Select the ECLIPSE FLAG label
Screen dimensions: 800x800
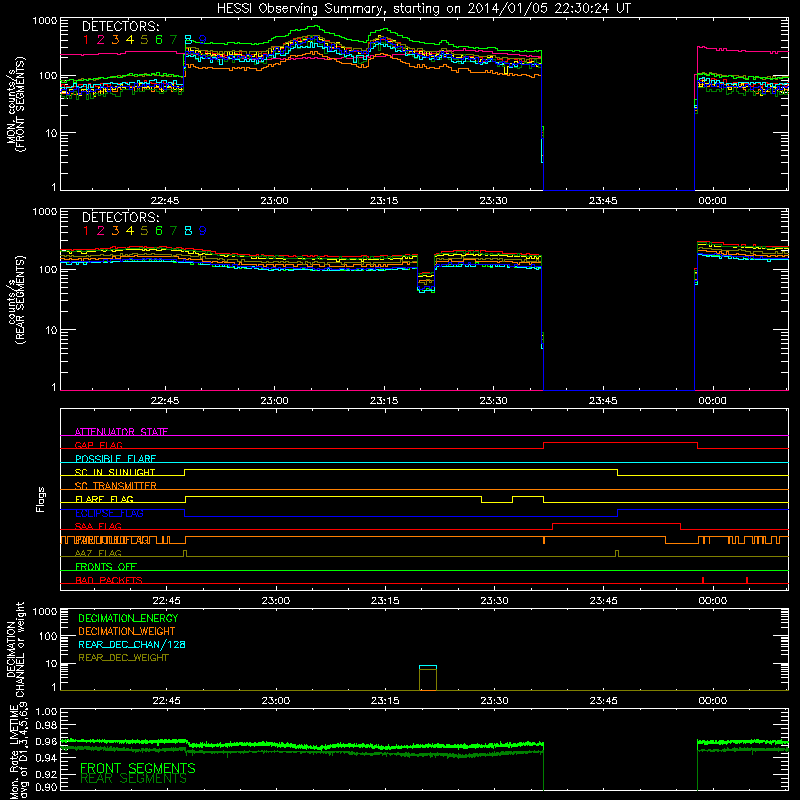point(109,513)
